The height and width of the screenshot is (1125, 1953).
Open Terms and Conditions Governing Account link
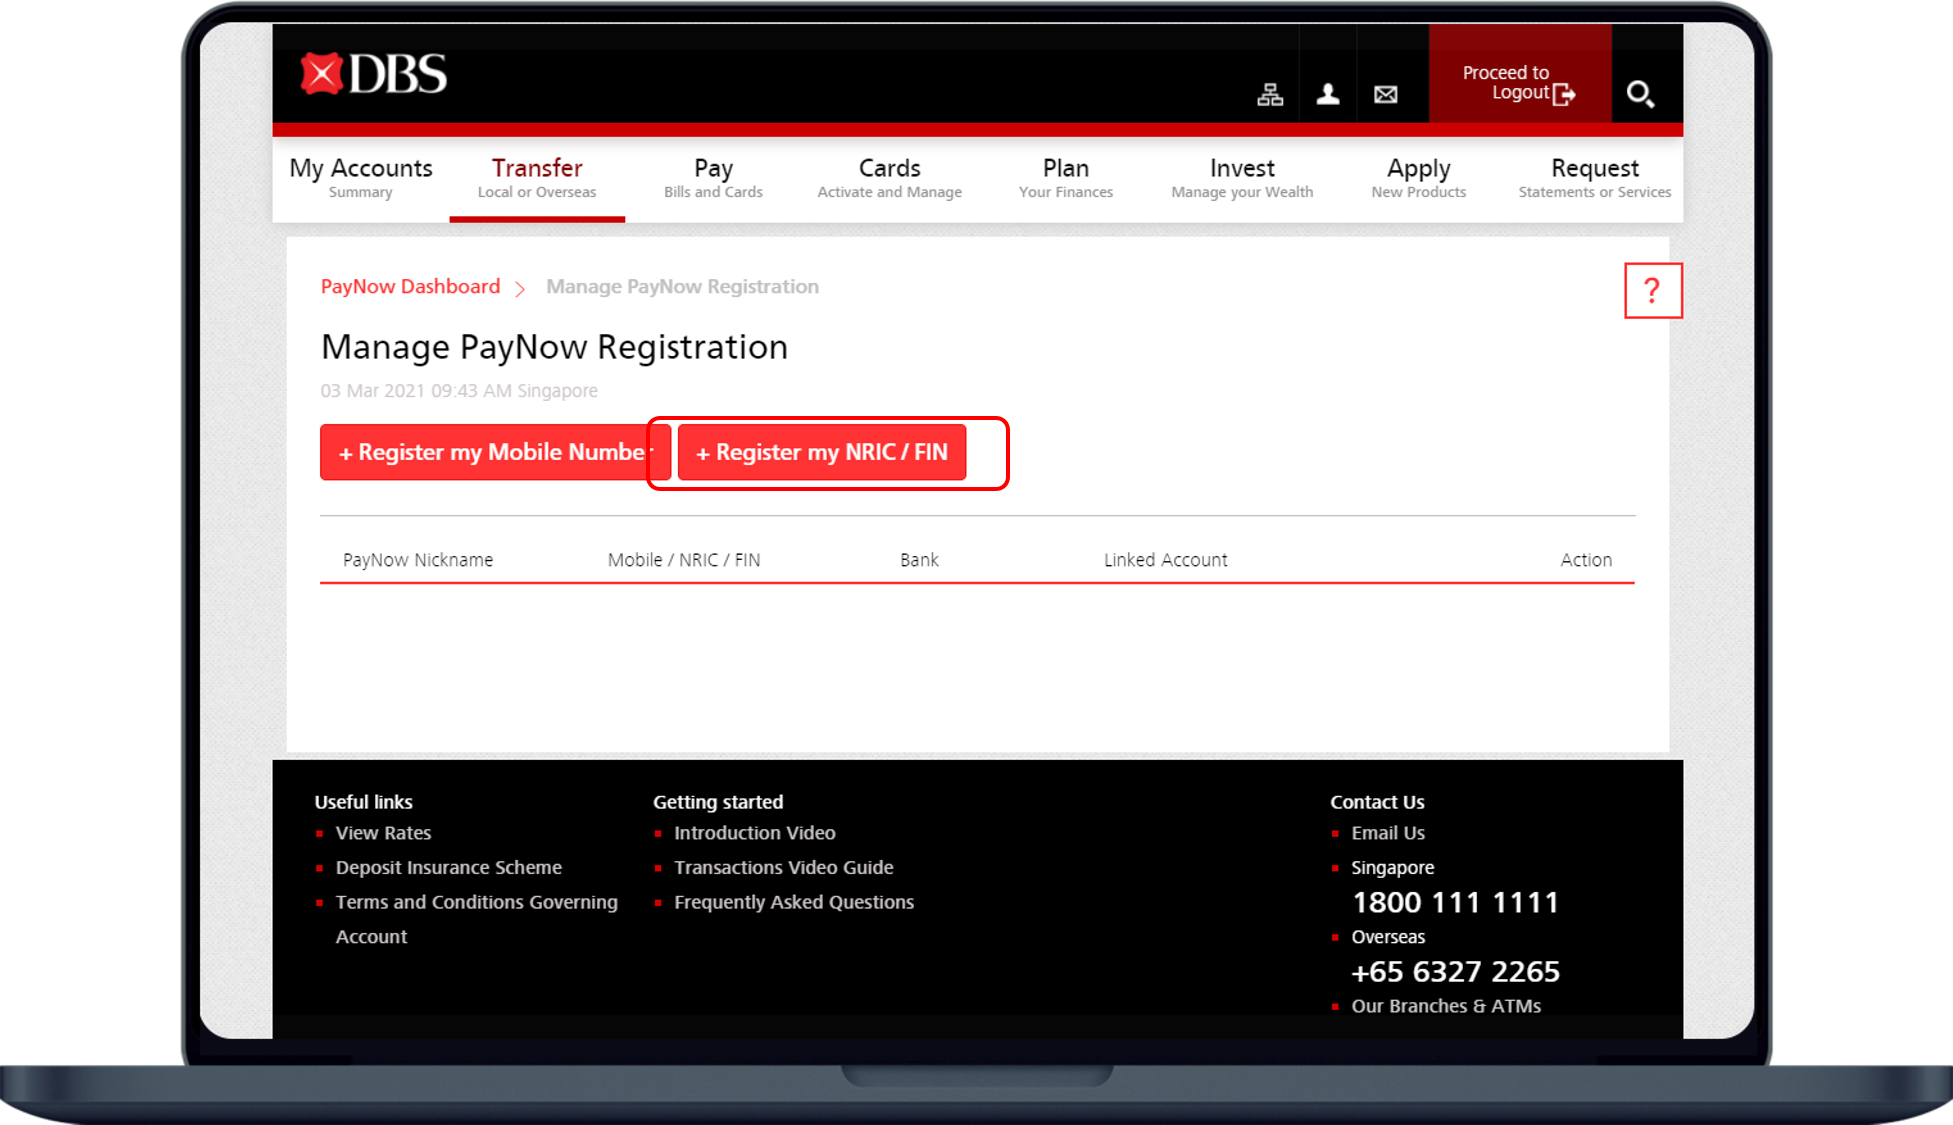tap(476, 919)
